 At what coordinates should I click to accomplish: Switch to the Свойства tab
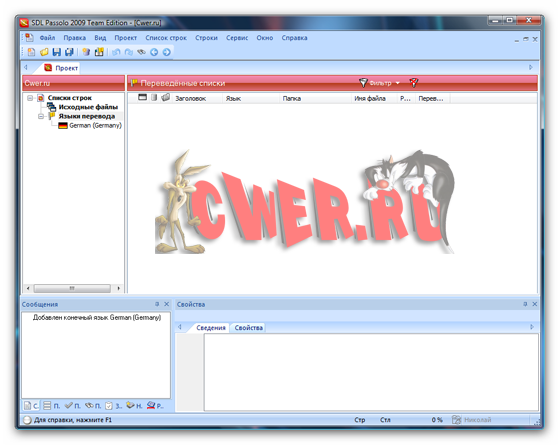tap(249, 328)
